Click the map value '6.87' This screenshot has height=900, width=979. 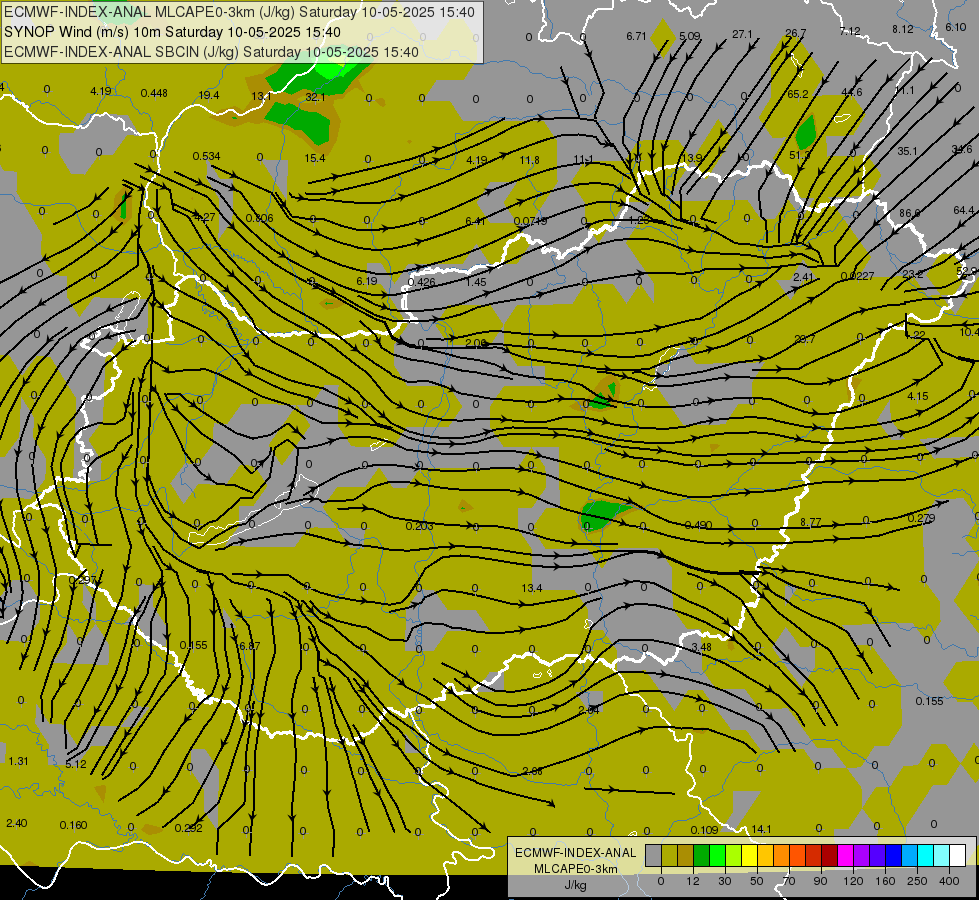[x=250, y=646]
